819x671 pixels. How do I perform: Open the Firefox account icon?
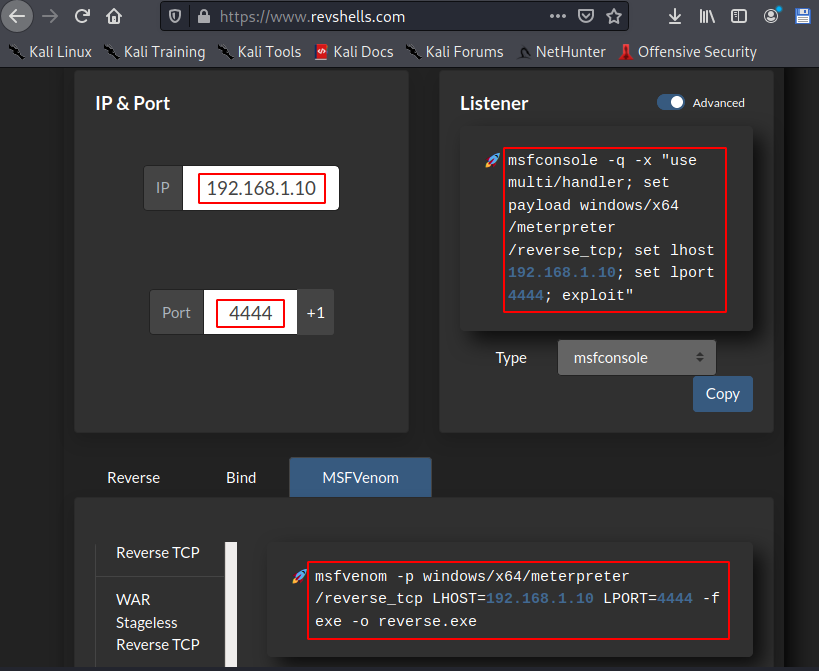[x=771, y=16]
